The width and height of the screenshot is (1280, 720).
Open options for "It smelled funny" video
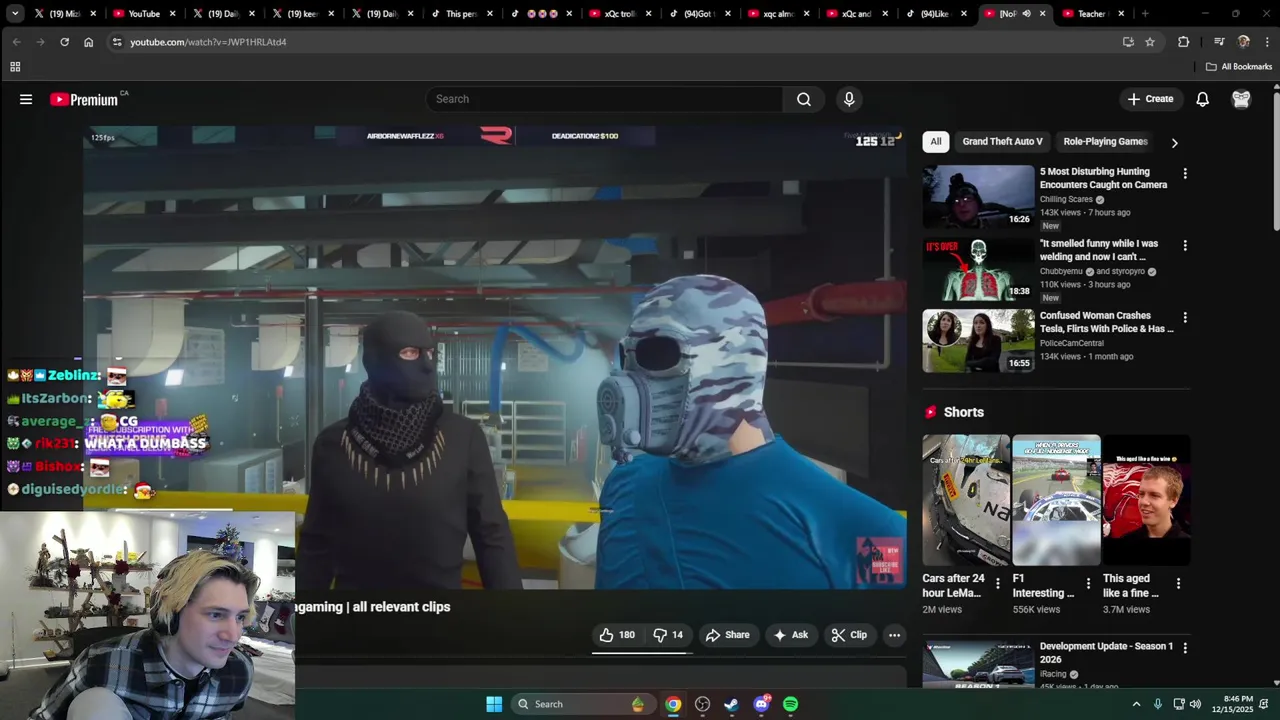click(x=1185, y=246)
